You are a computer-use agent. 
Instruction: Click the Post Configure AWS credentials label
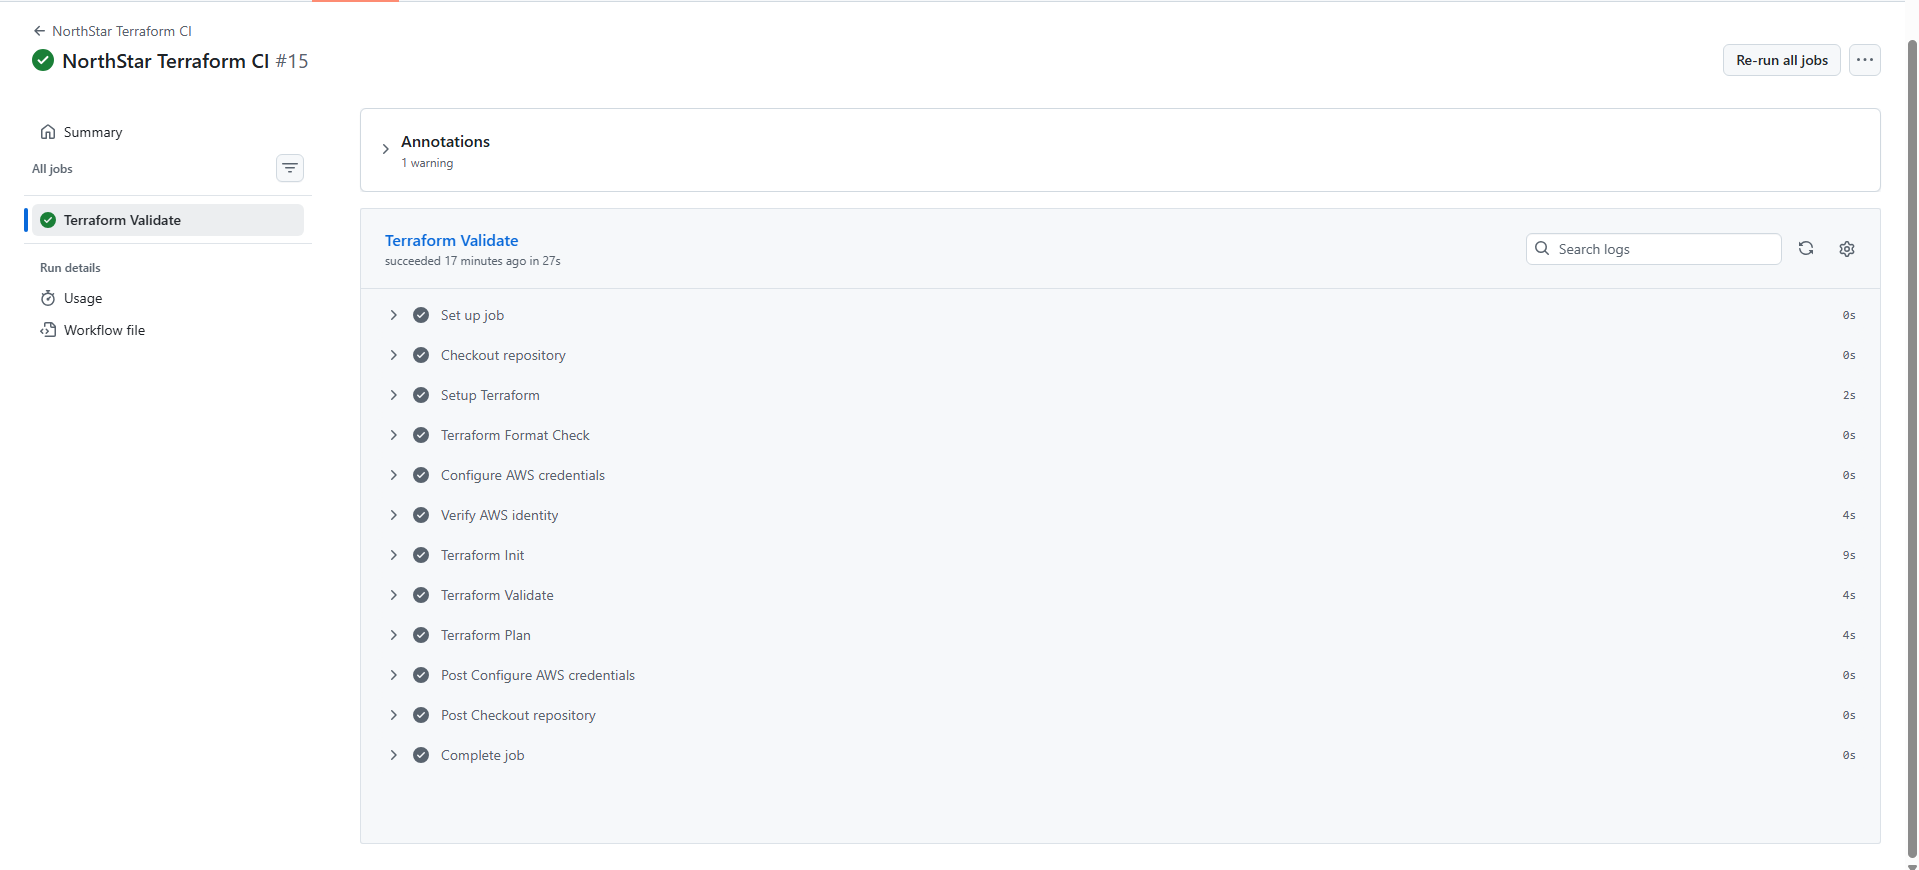click(x=538, y=675)
